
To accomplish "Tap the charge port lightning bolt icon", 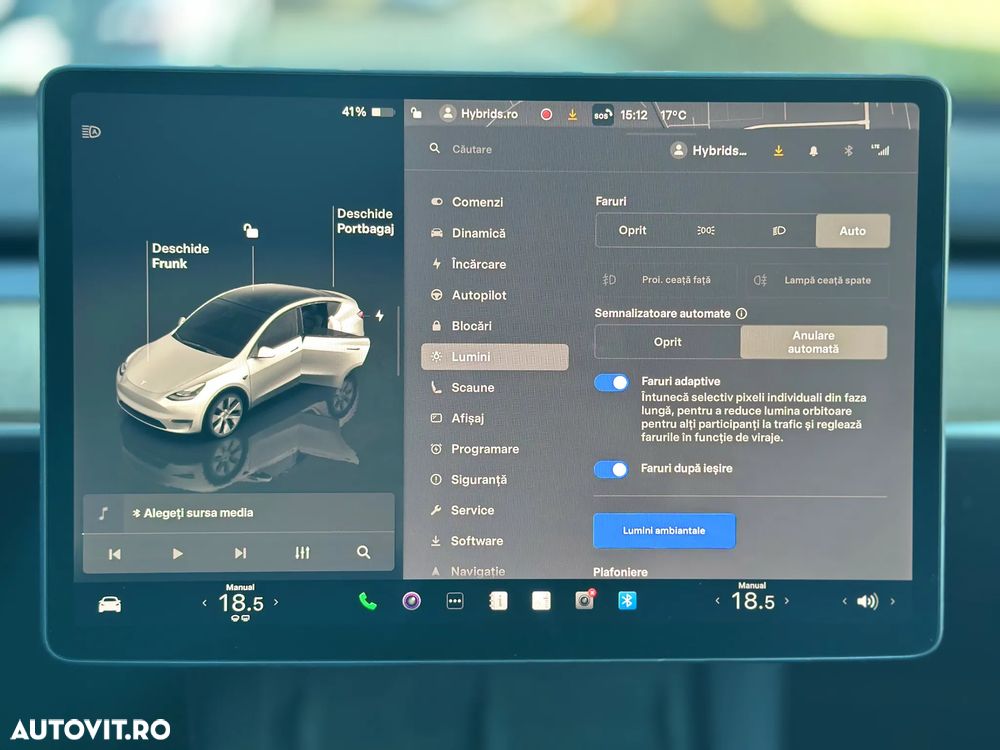I will click(379, 315).
